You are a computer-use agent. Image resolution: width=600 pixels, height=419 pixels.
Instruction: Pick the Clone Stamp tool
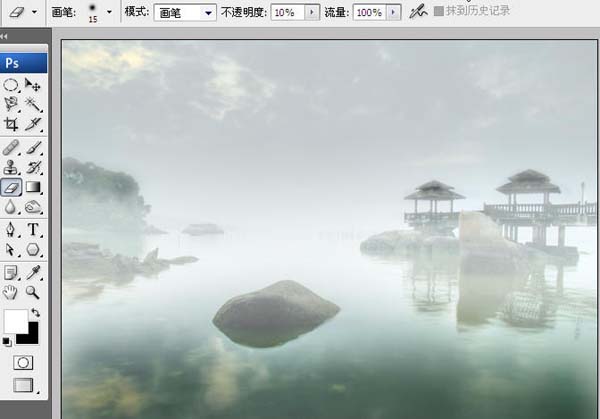11,168
